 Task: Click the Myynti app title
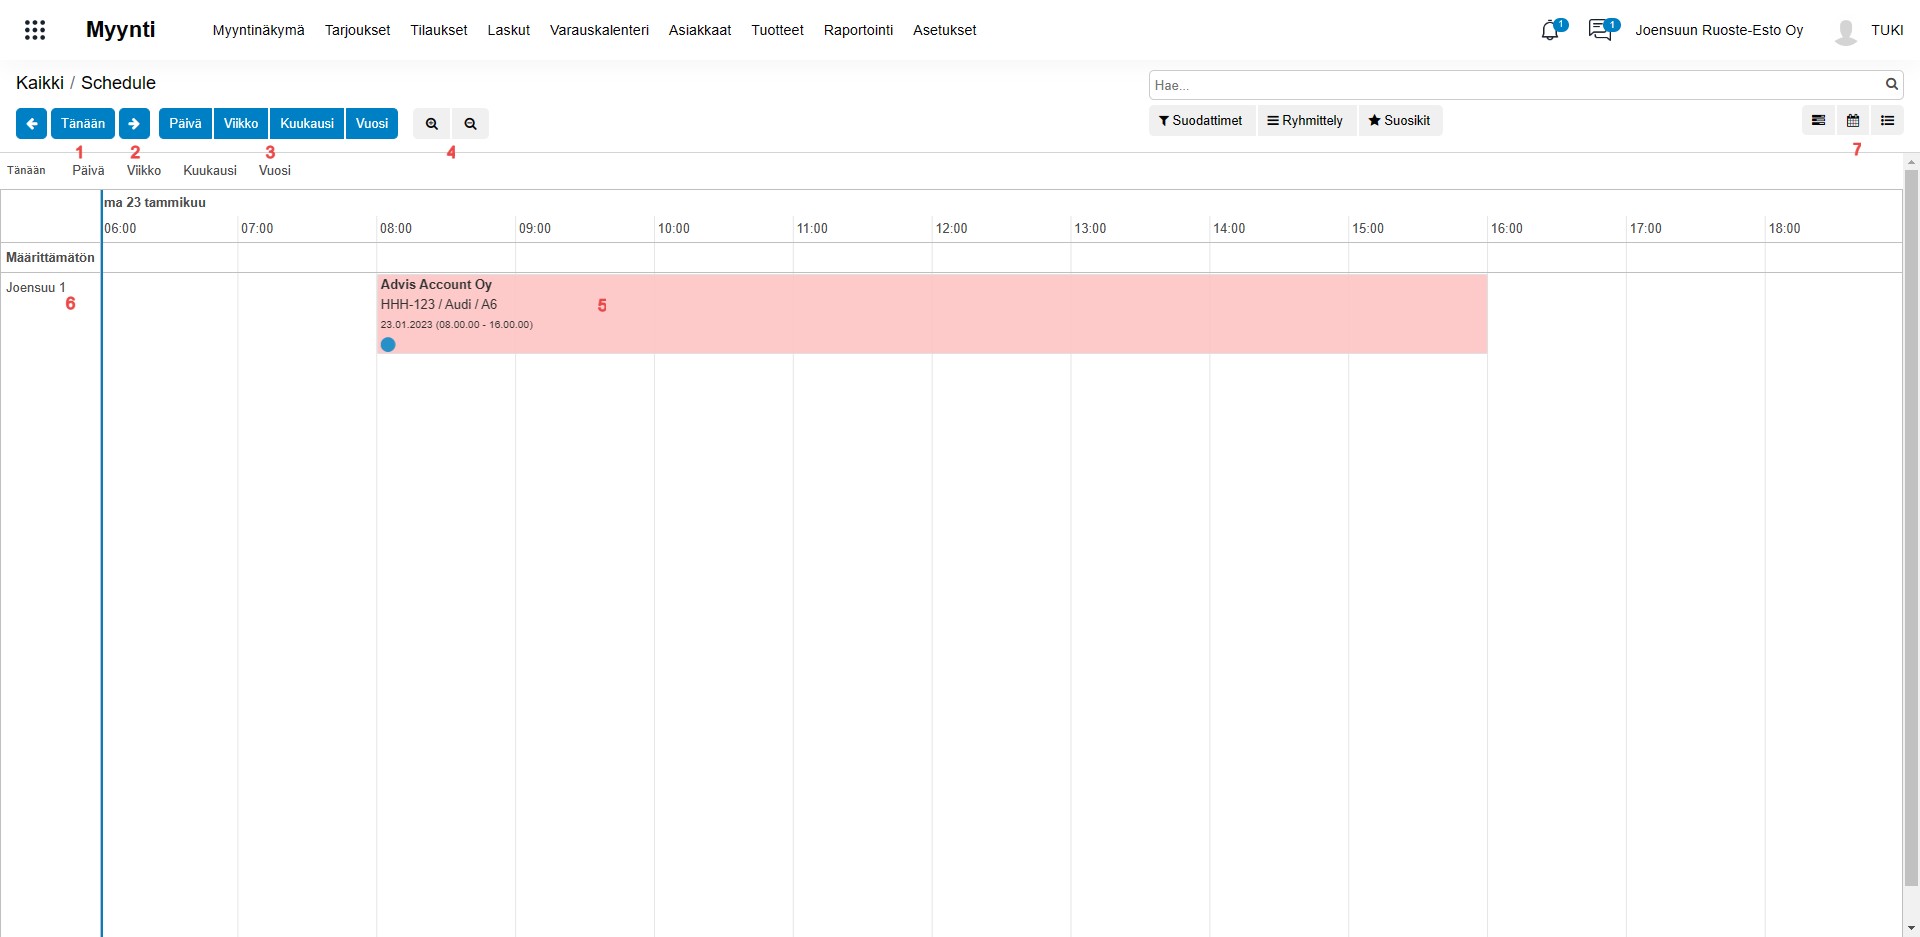120,30
